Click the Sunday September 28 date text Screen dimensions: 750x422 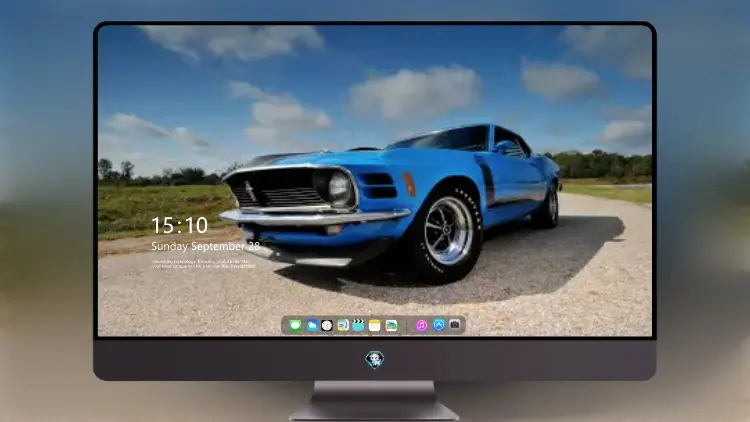click(x=206, y=246)
